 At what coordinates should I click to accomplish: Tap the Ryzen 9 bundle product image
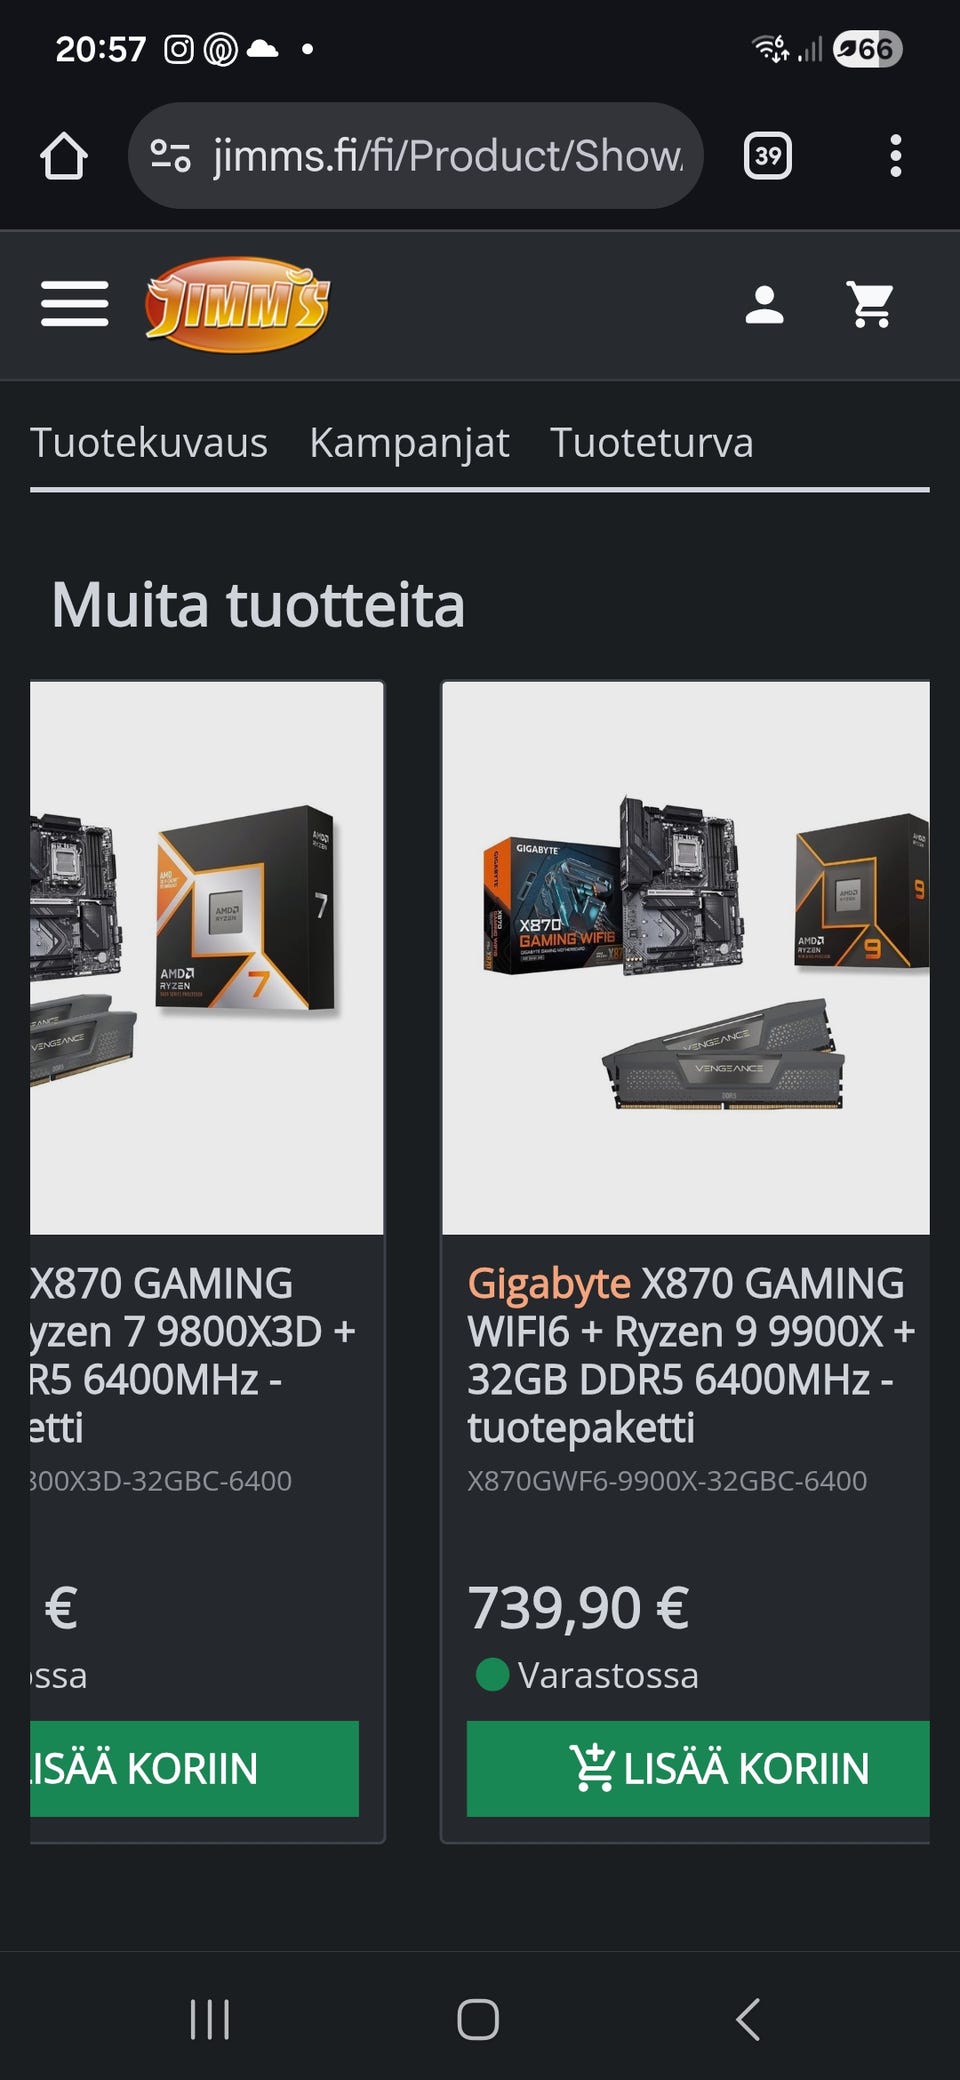(686, 958)
